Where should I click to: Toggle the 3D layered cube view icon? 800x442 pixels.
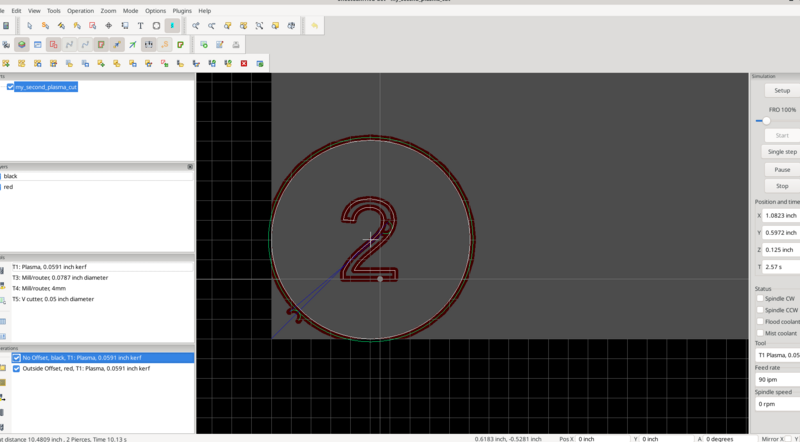click(x=21, y=45)
